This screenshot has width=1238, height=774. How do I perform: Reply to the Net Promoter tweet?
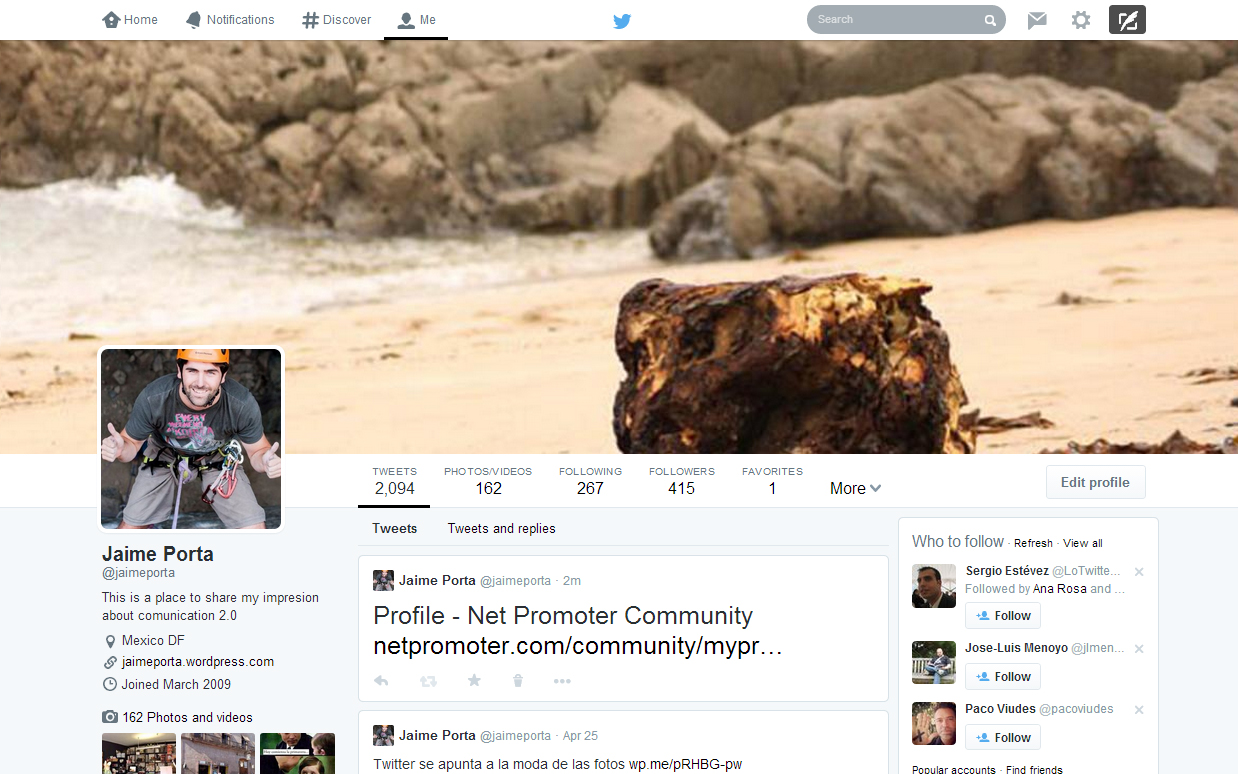tap(381, 681)
